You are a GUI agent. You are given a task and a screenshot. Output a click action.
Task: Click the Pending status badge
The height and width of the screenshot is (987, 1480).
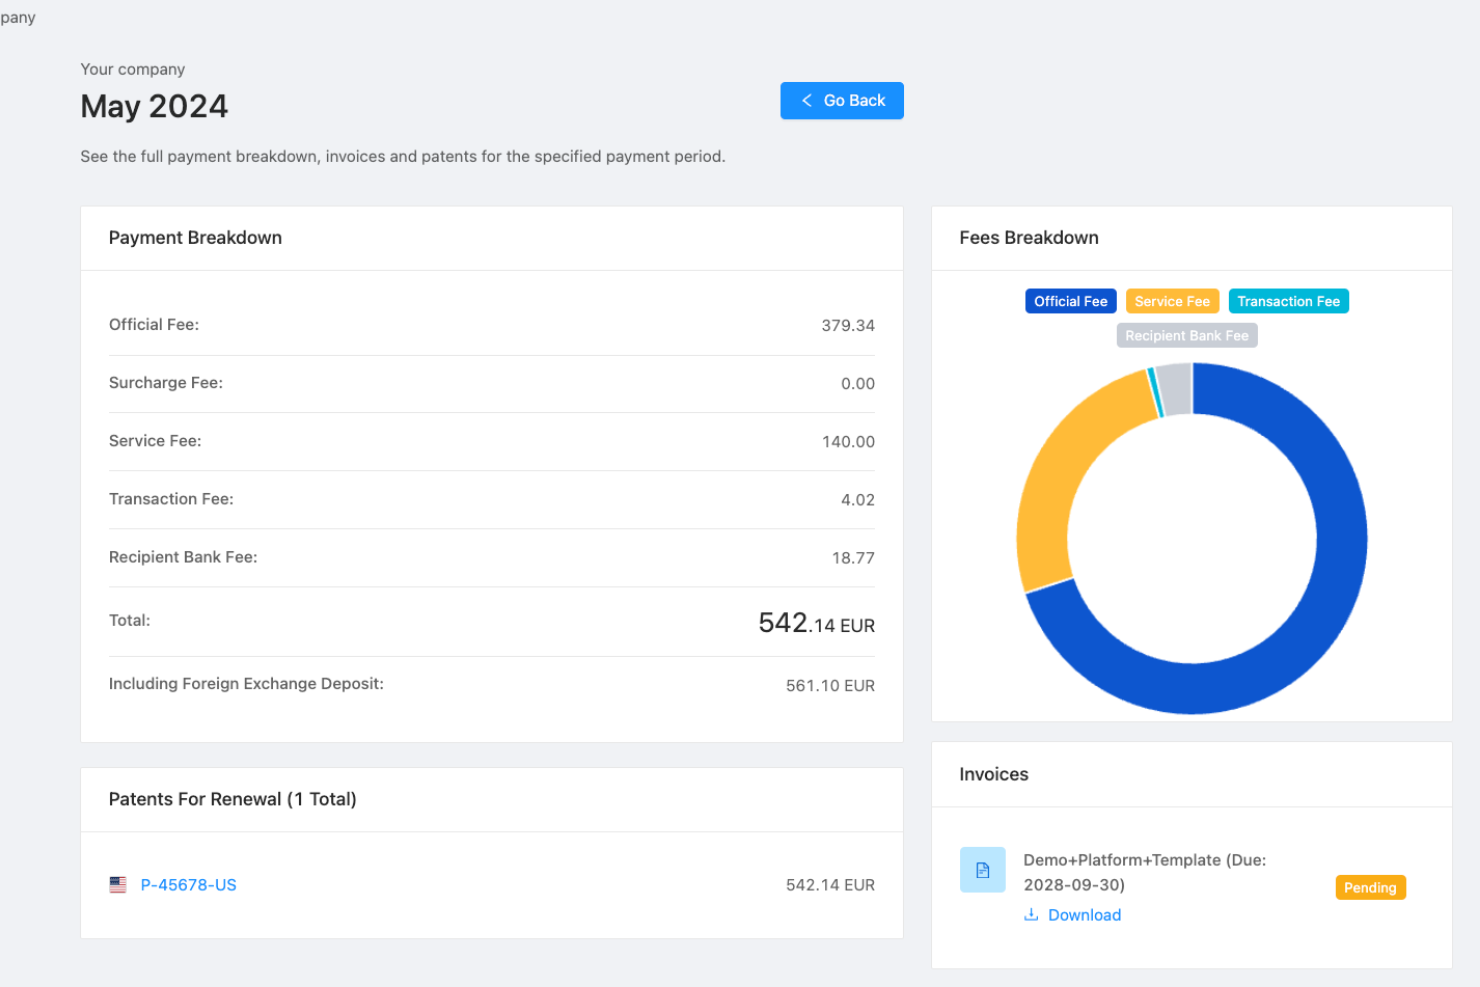tap(1369, 888)
